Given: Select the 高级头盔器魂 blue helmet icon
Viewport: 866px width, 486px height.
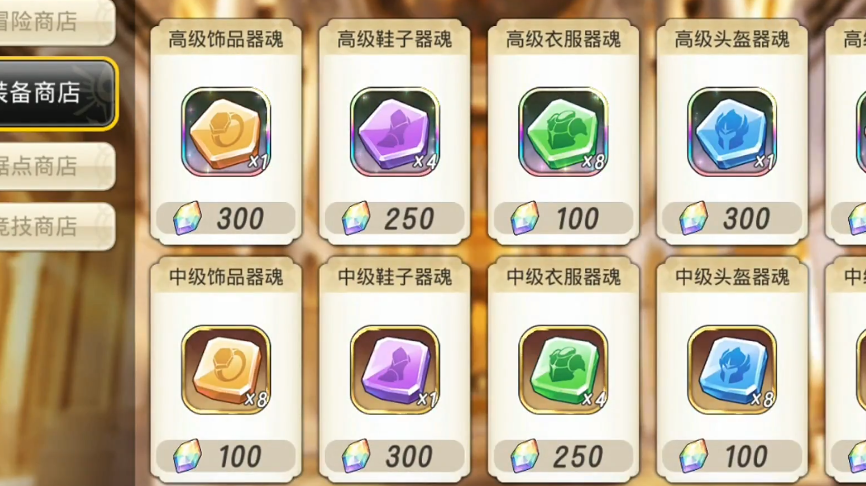Looking at the screenshot, I should click(x=732, y=131).
